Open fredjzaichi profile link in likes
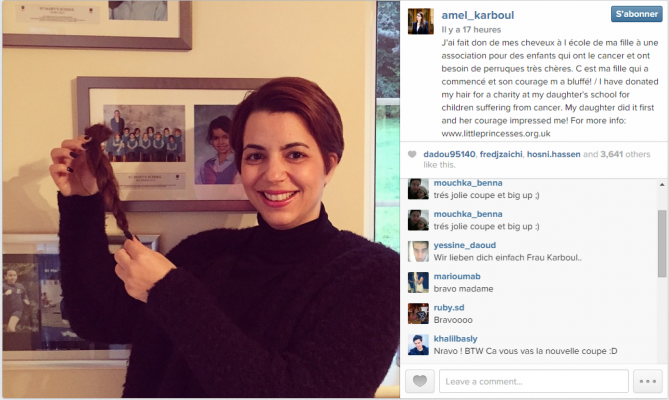 pyautogui.click(x=501, y=154)
